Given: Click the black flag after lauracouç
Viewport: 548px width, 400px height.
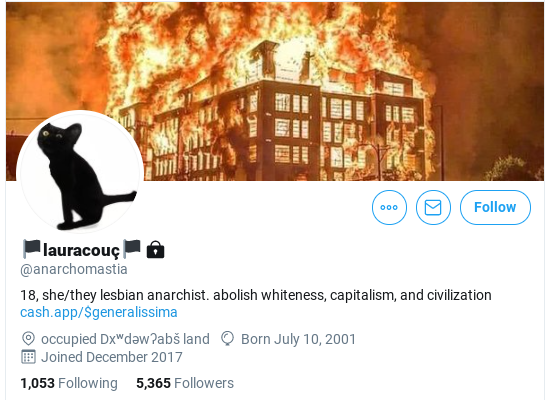Looking at the screenshot, I should click(x=132, y=248).
